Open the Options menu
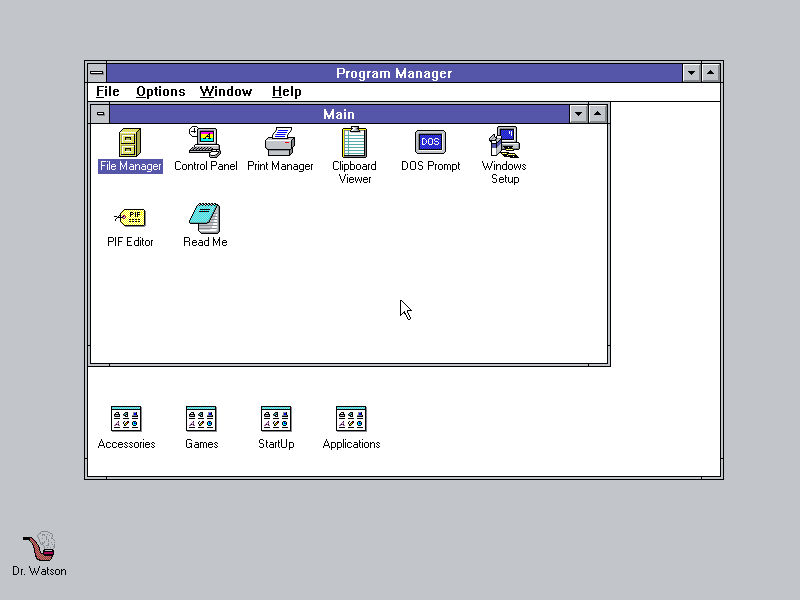The width and height of the screenshot is (800, 600). pos(160,91)
